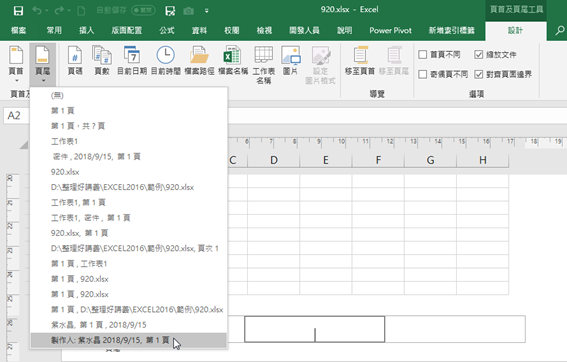Choose footer preset 第 1 頁，共 ? 頁
Screen dimensions: 567x362
tap(129, 126)
